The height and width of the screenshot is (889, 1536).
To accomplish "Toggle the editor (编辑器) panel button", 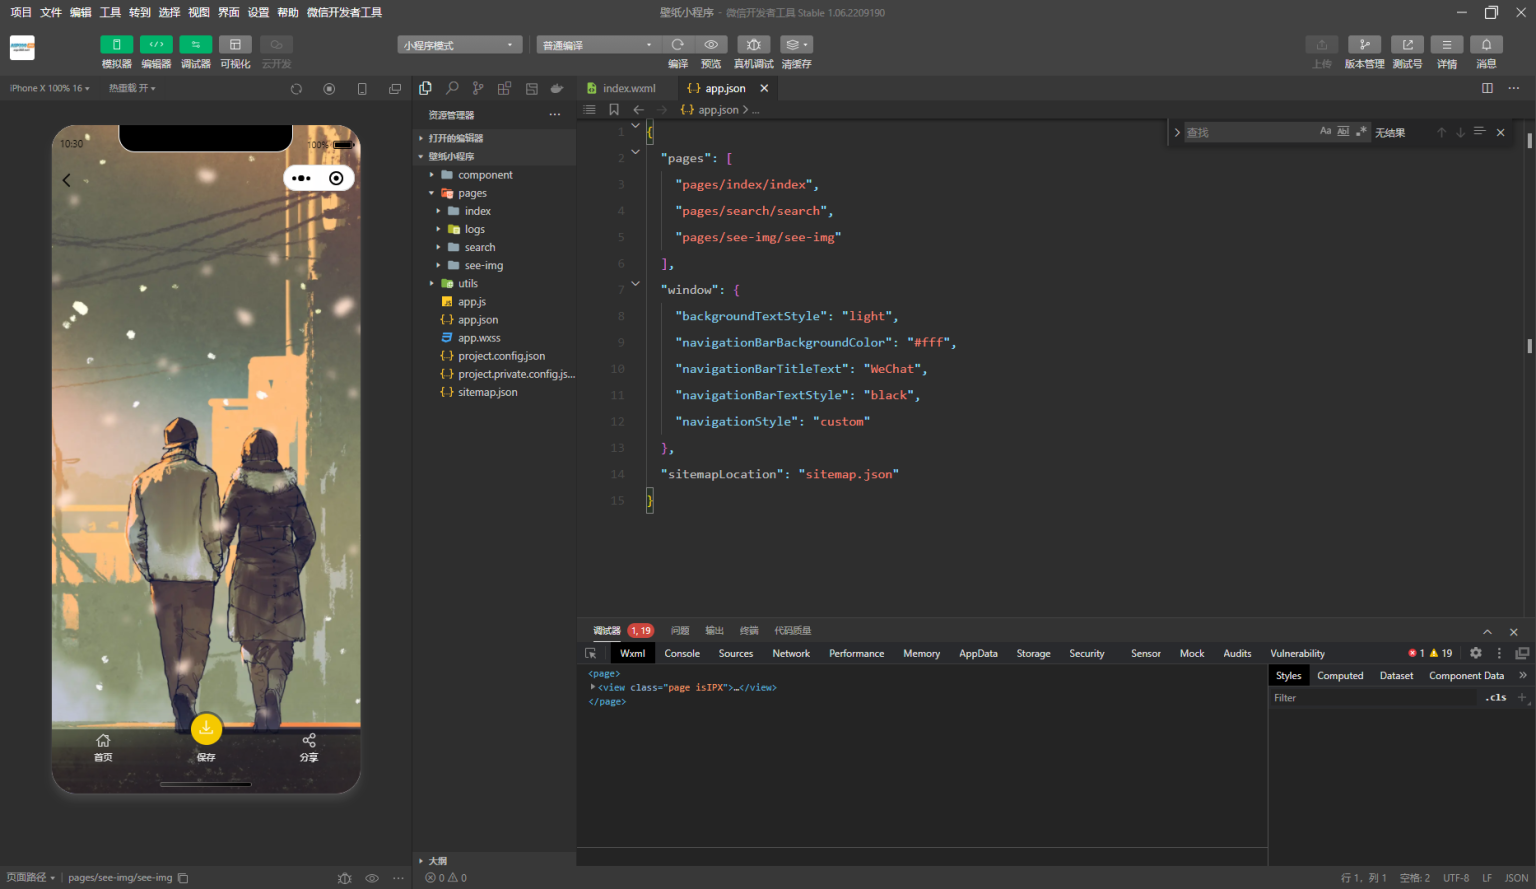I will (156, 45).
